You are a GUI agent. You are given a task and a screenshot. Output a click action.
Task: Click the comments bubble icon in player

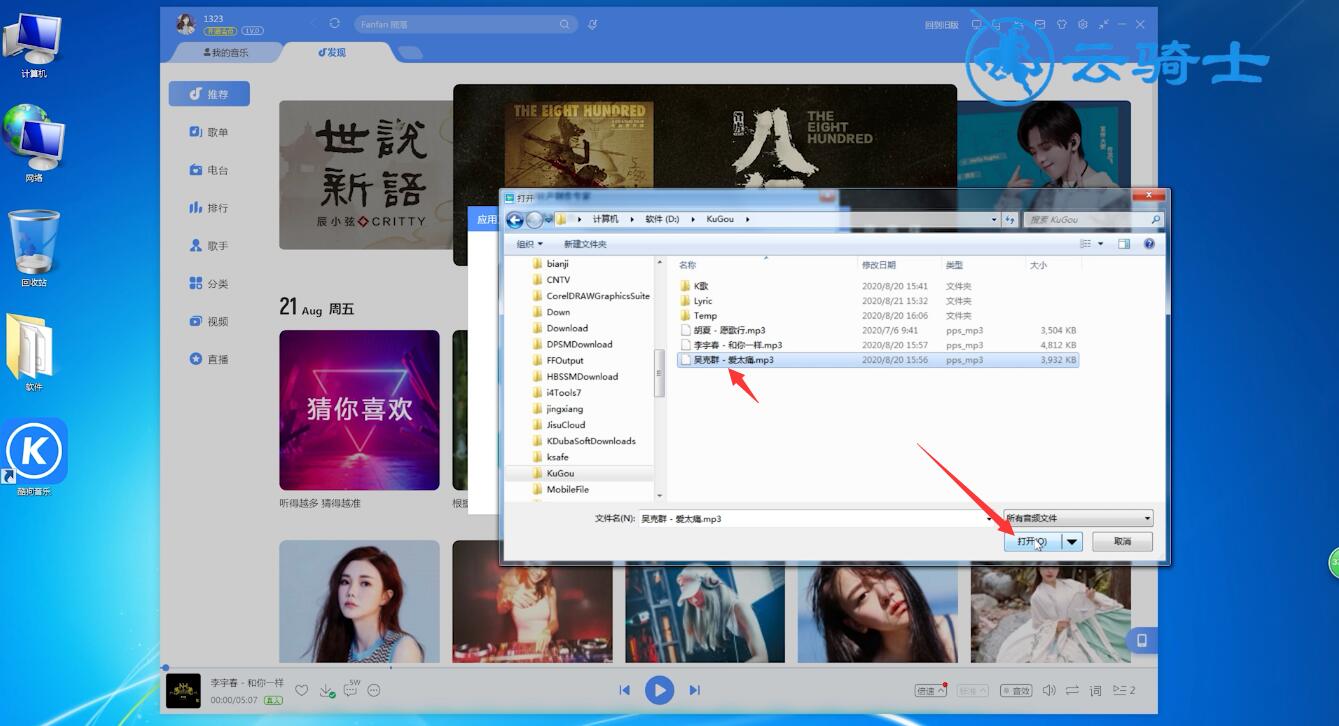[x=351, y=688]
